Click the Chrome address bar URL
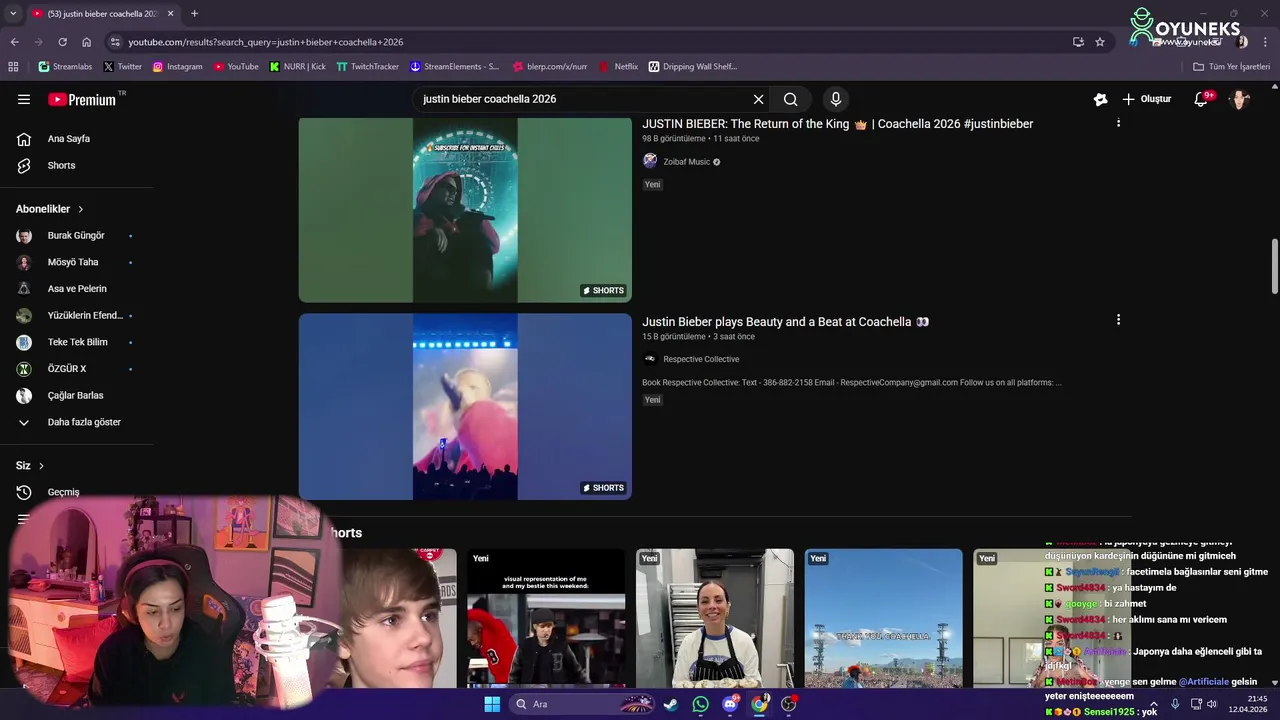 click(x=266, y=42)
